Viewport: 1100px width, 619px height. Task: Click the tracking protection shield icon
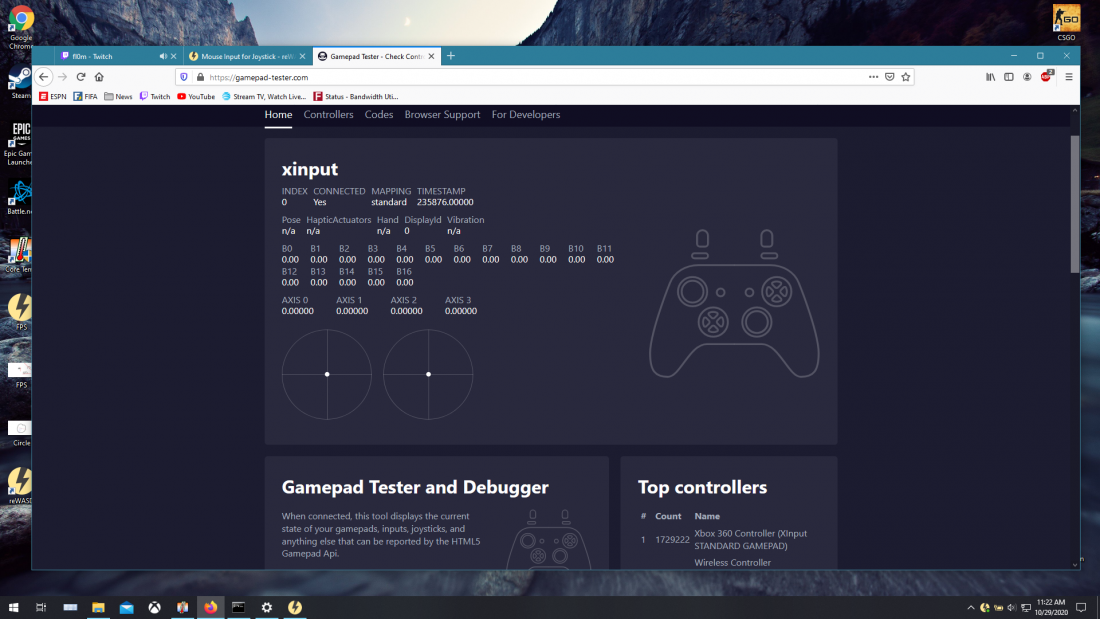pyautogui.click(x=184, y=77)
